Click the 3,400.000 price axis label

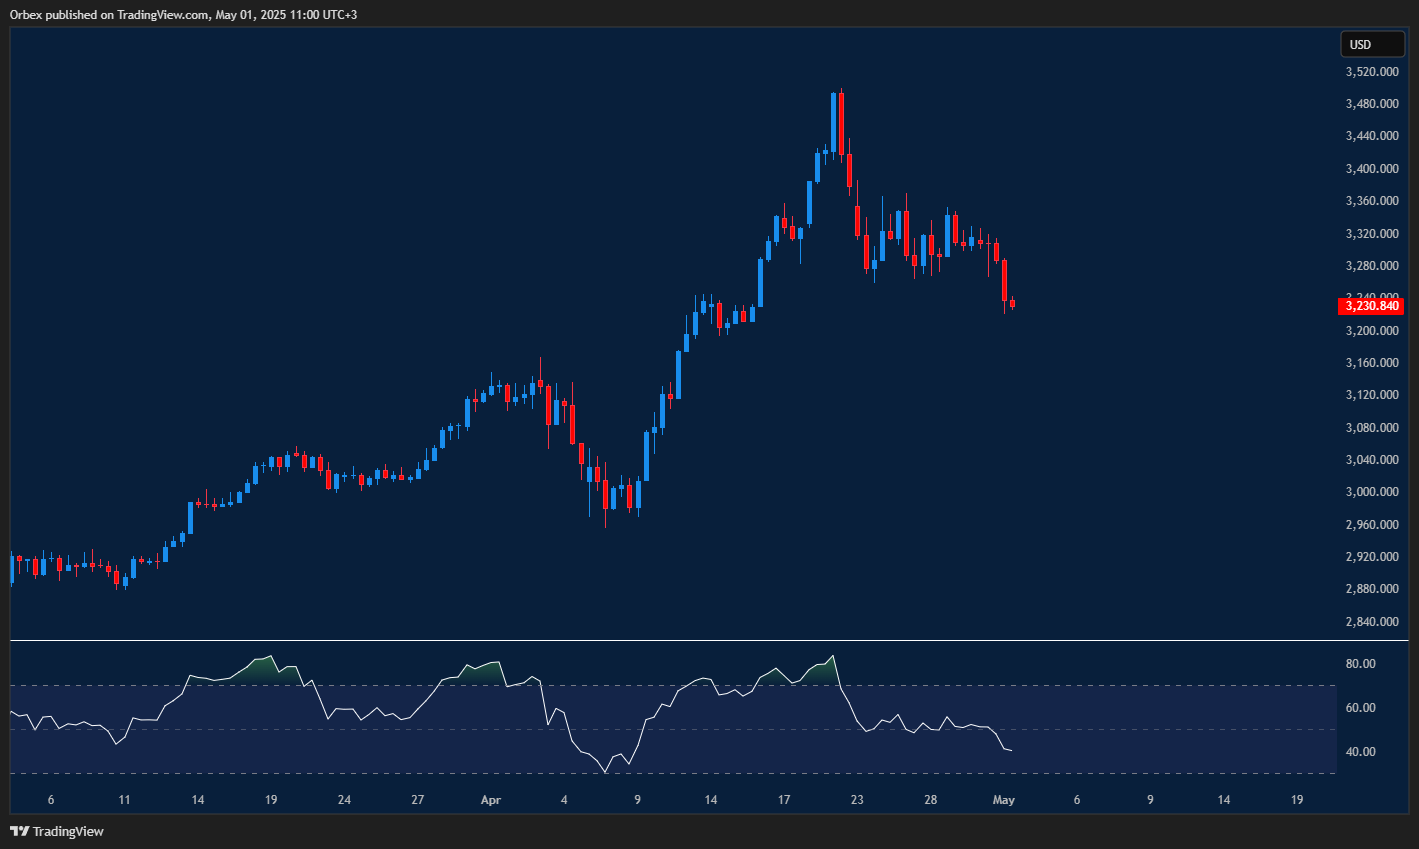(1371, 169)
